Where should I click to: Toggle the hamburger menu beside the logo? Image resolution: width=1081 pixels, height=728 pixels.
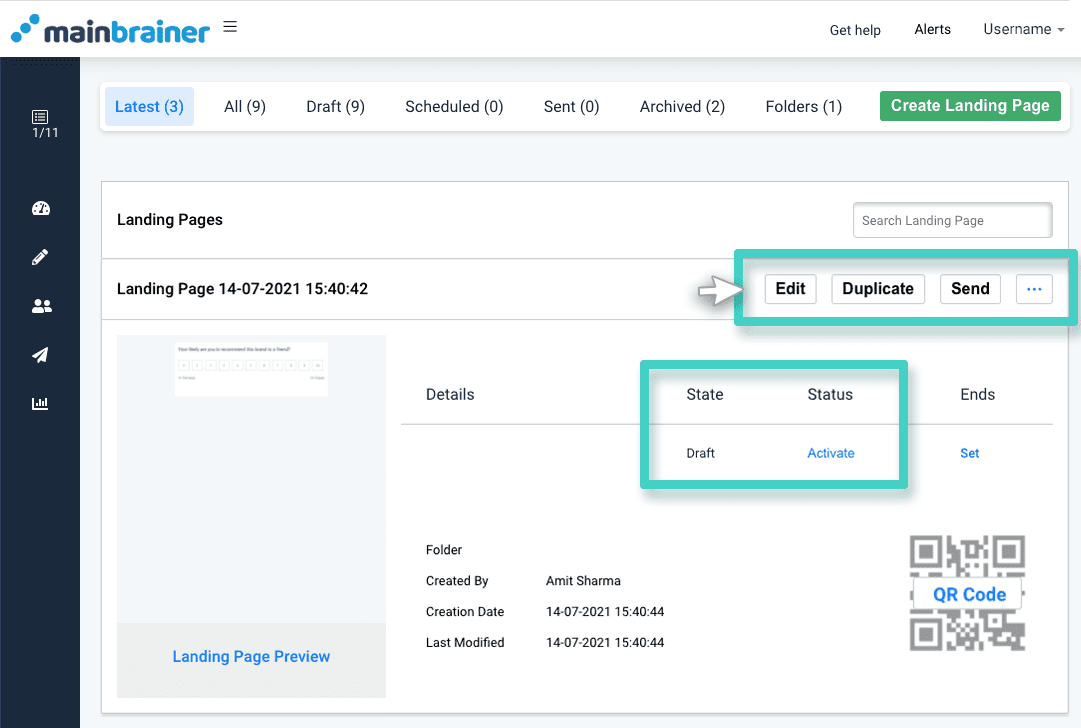coord(230,27)
